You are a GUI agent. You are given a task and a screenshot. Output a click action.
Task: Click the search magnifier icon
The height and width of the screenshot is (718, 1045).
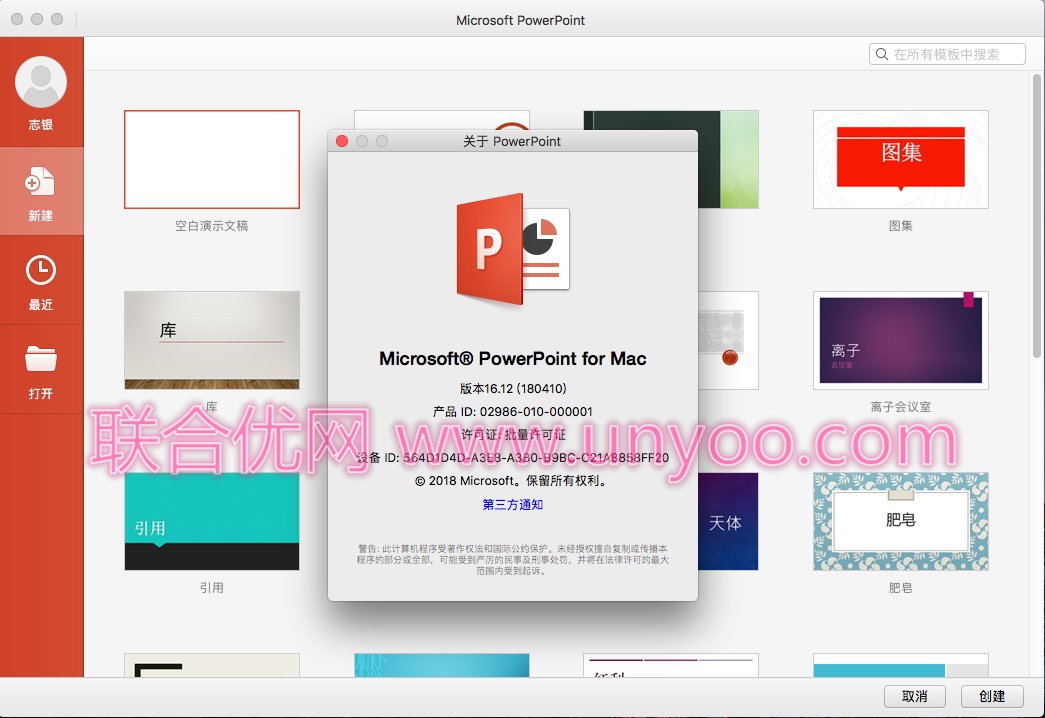(882, 54)
